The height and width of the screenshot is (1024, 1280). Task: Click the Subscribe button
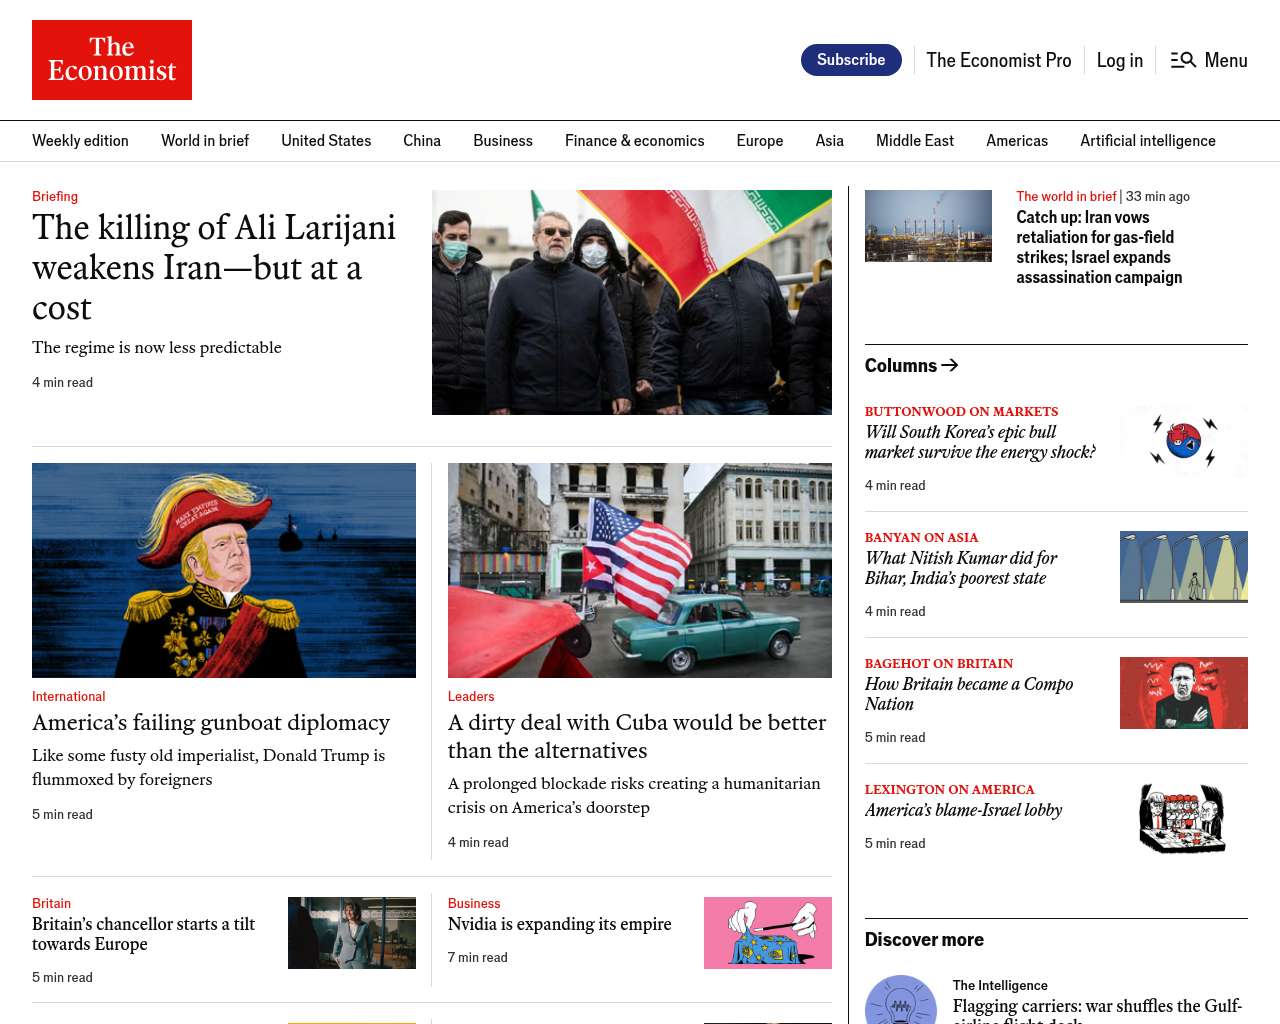[851, 60]
